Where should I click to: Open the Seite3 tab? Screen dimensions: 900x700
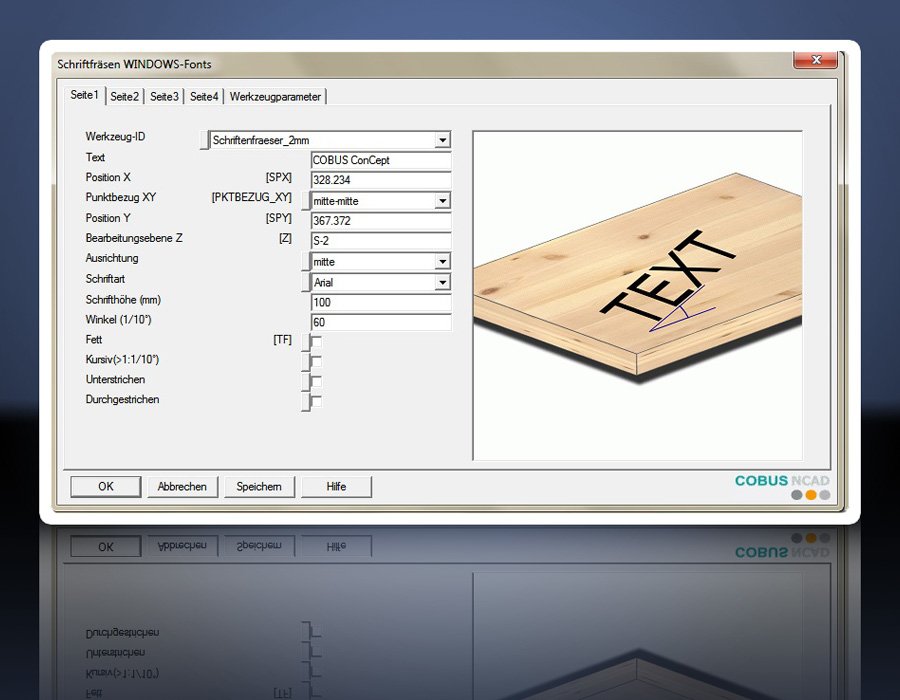tap(164, 96)
